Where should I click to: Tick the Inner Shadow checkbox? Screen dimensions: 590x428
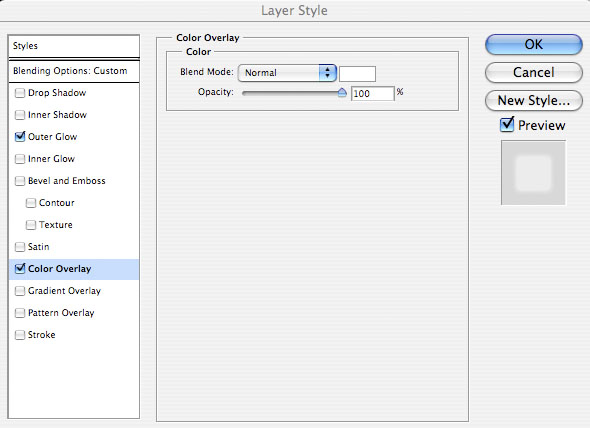pos(20,115)
